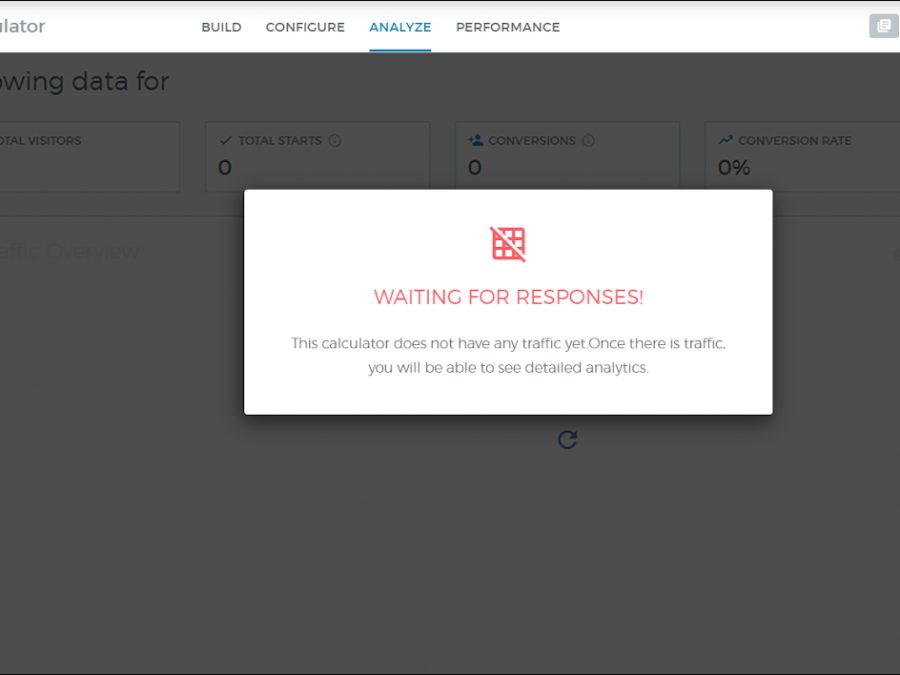Click the Traffic Overview section heading
The image size is (900, 675).
tap(70, 251)
